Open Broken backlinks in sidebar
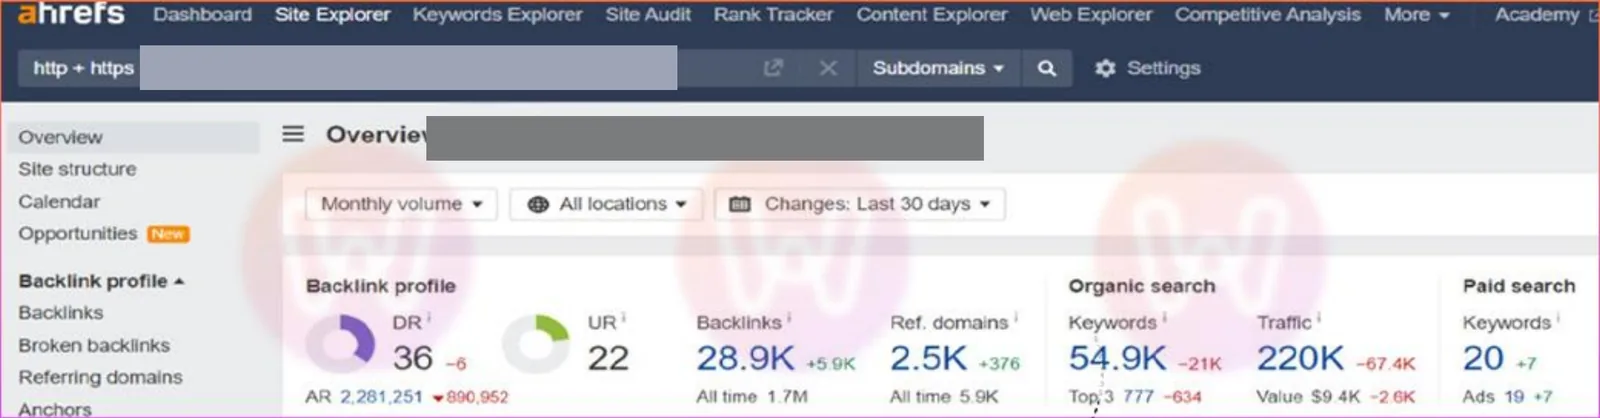1600x418 pixels. (94, 345)
